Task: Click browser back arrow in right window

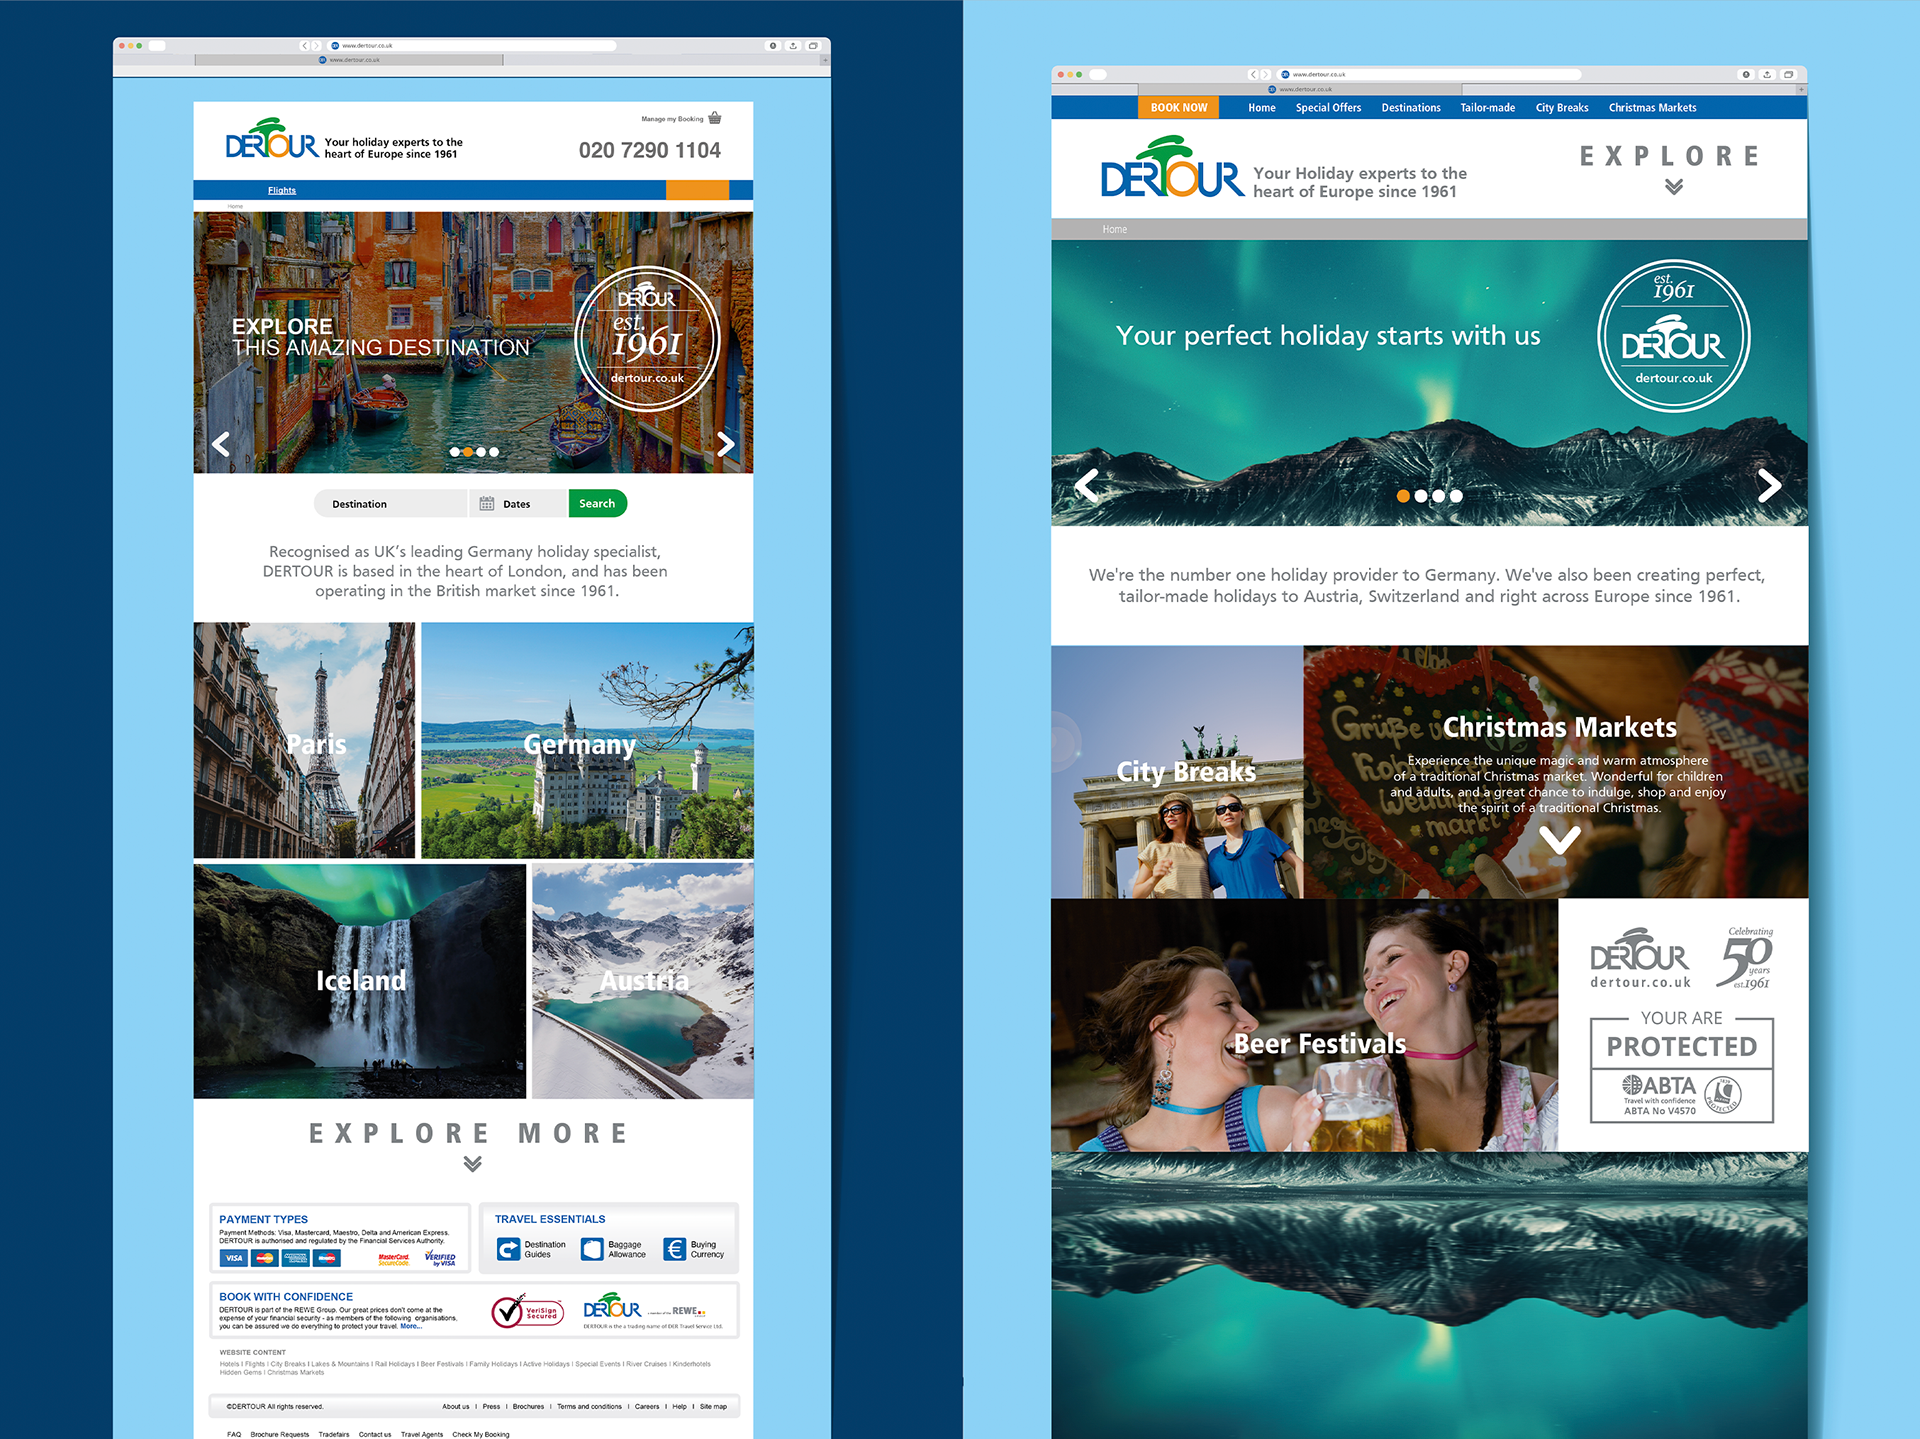Action: pyautogui.click(x=1253, y=75)
